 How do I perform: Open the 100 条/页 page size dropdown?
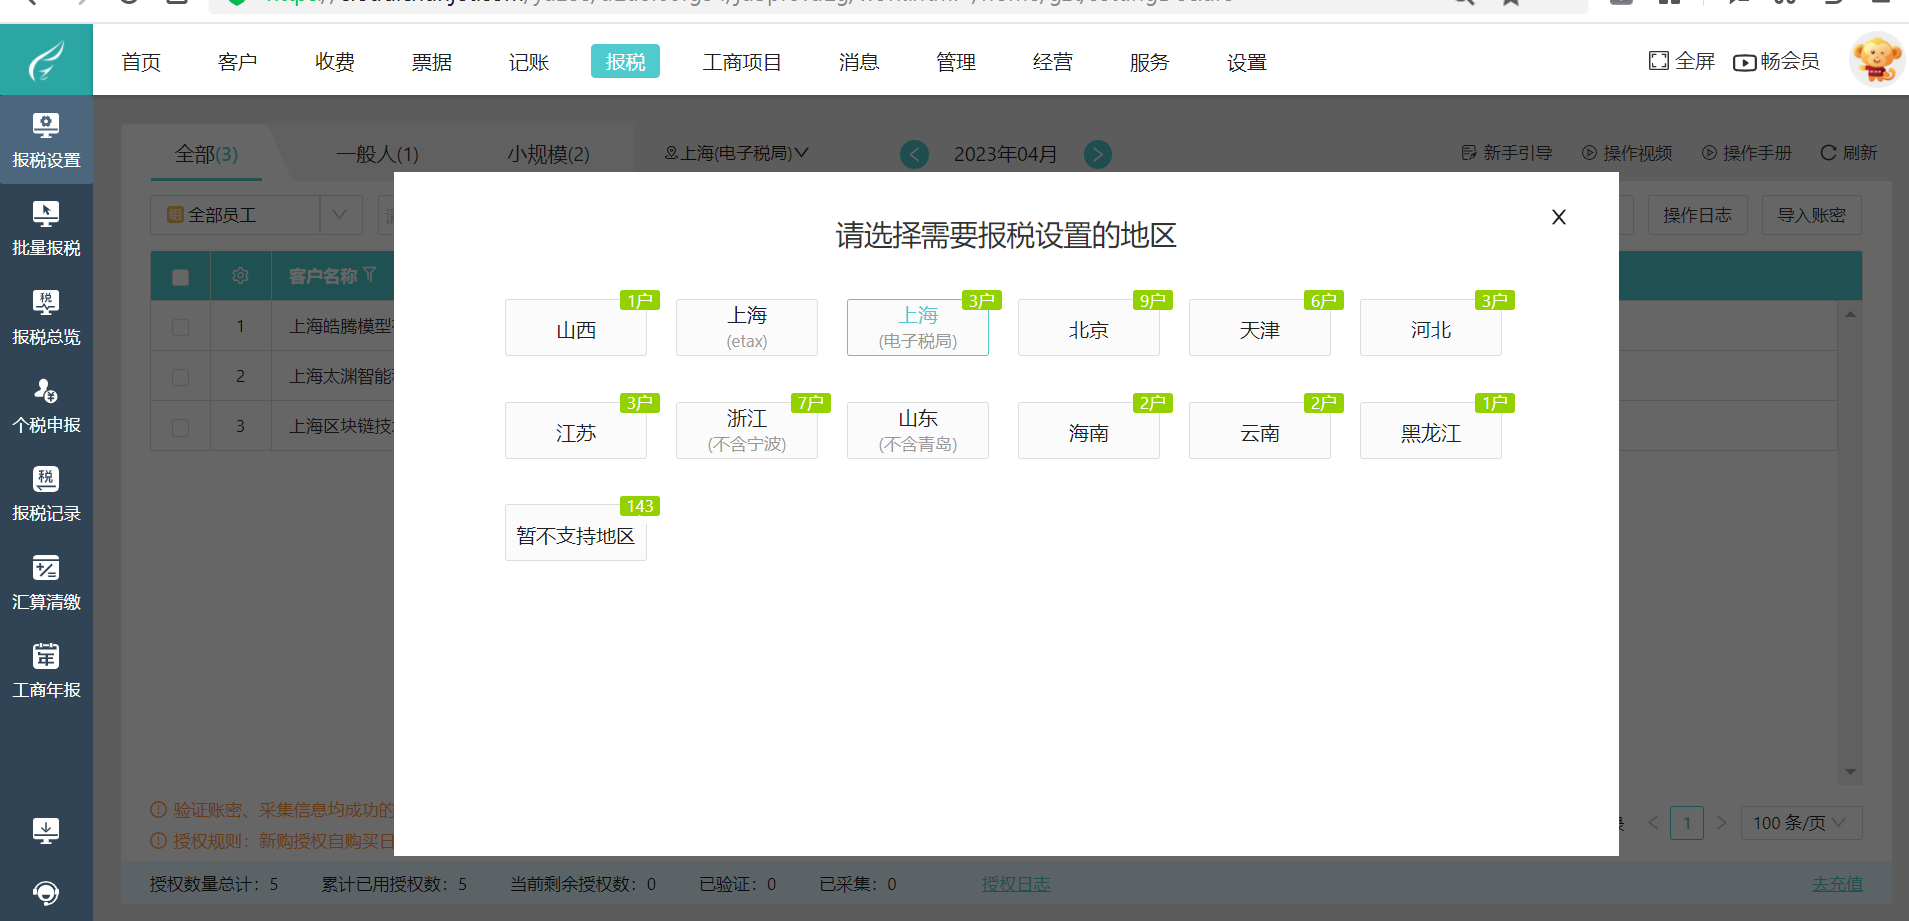(x=1800, y=823)
